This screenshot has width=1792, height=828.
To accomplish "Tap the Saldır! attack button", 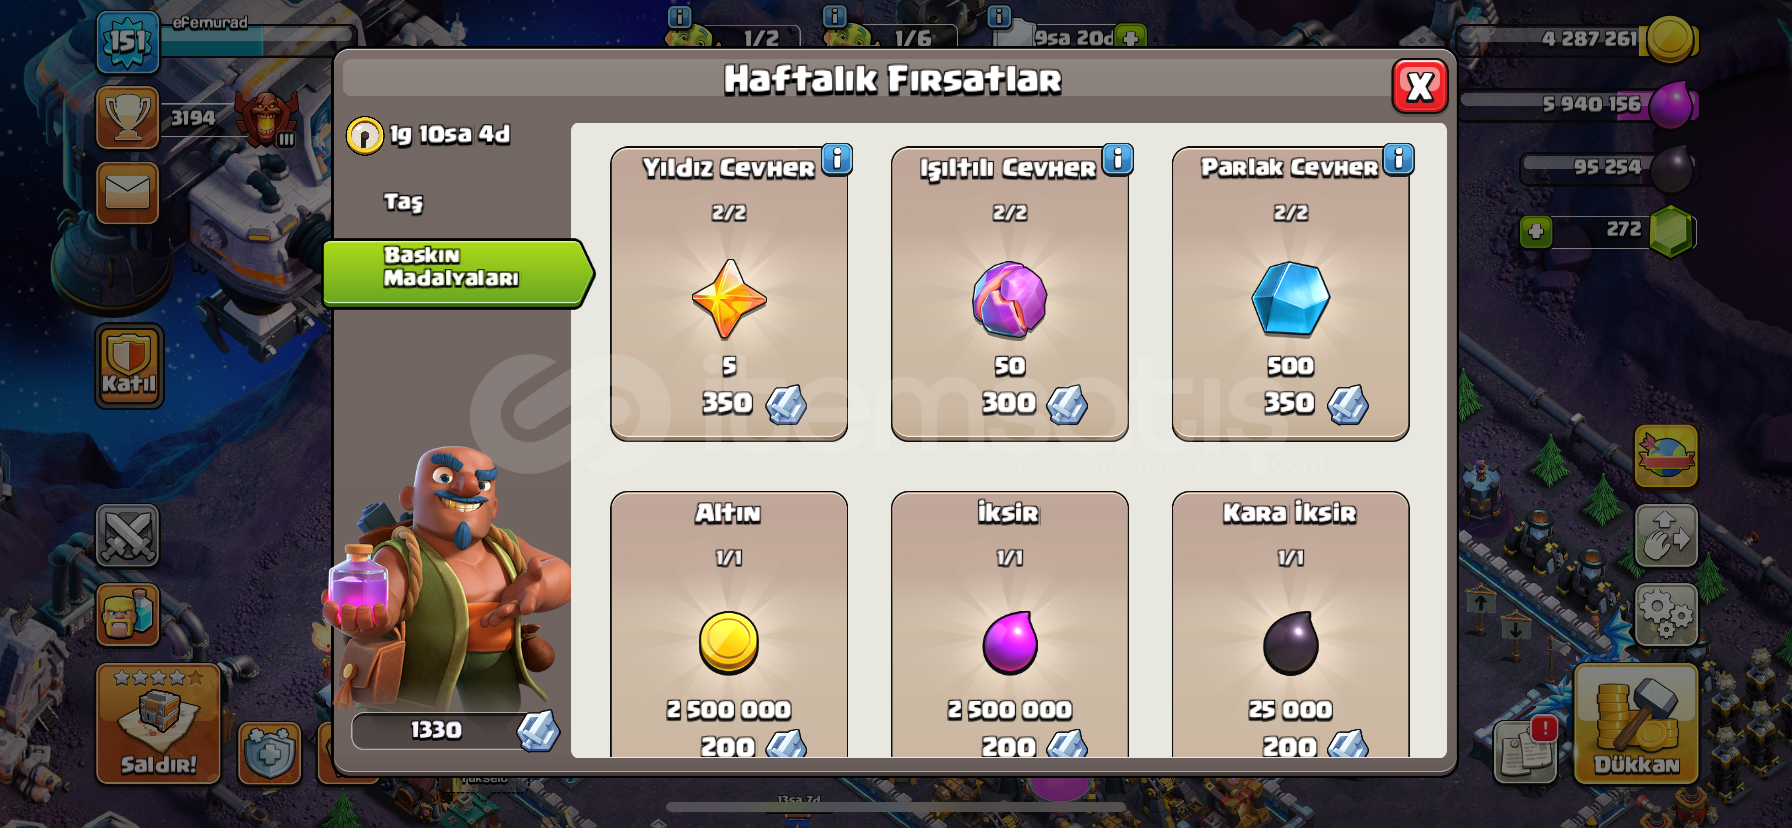I will click(x=158, y=723).
